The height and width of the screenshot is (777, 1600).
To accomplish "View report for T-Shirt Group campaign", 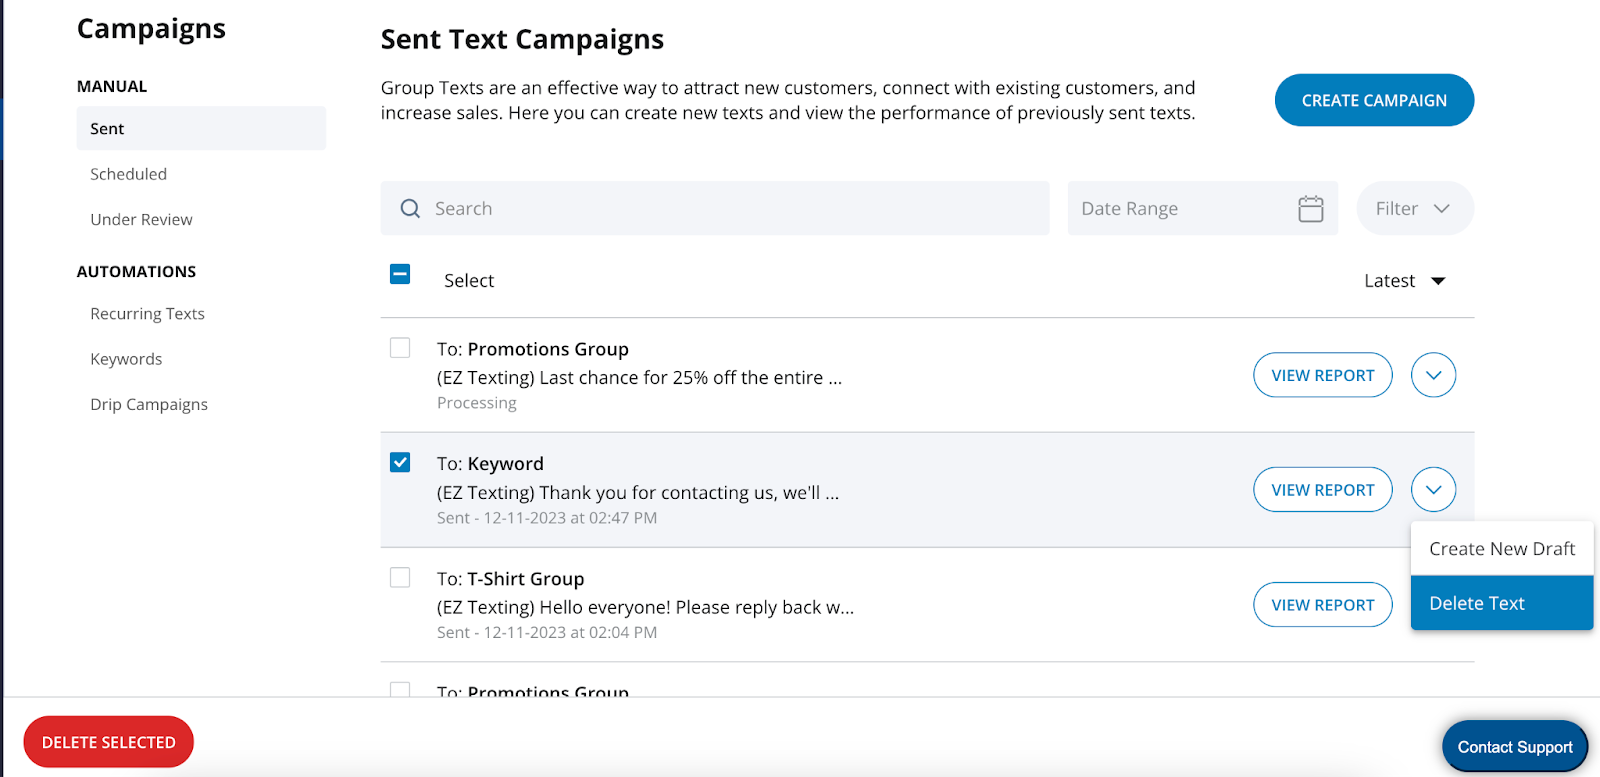I will point(1322,605).
